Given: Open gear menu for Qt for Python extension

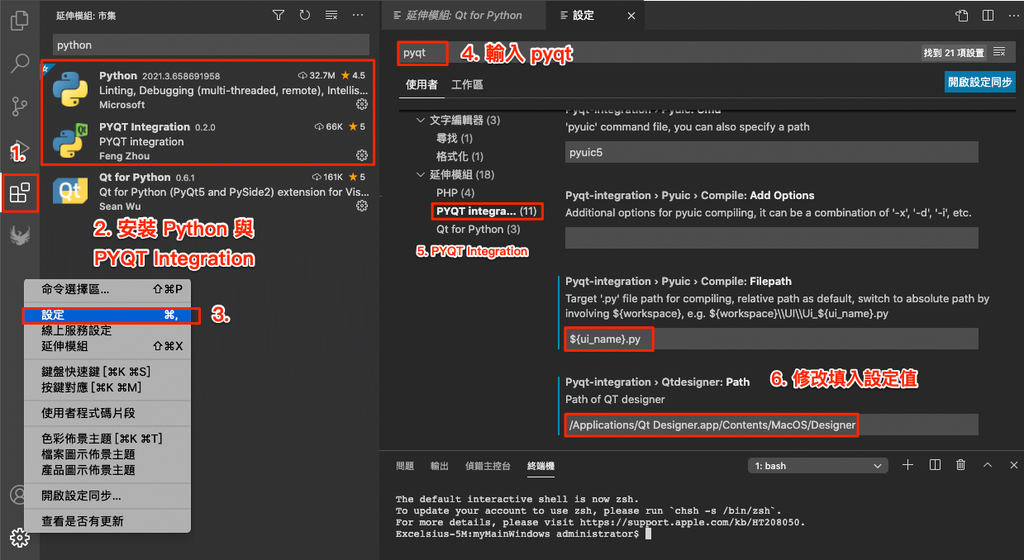Looking at the screenshot, I should pyautogui.click(x=362, y=206).
